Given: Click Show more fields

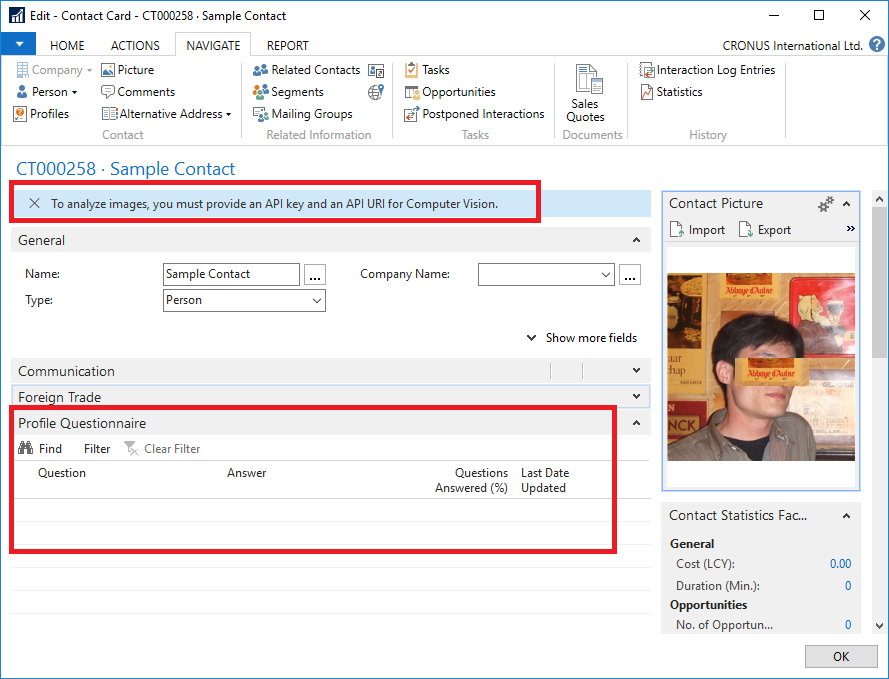Looking at the screenshot, I should (x=582, y=338).
